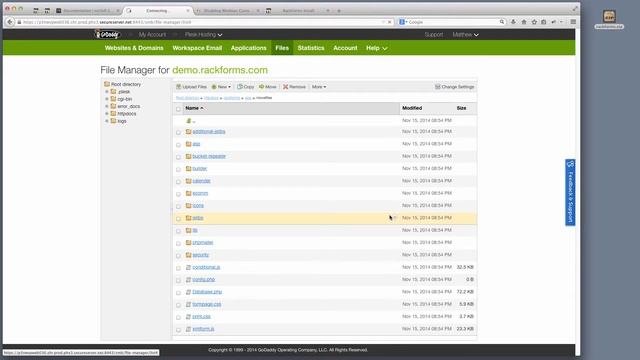This screenshot has width=640, height=360.
Task: Click the Database.php file icon
Action: point(189,292)
